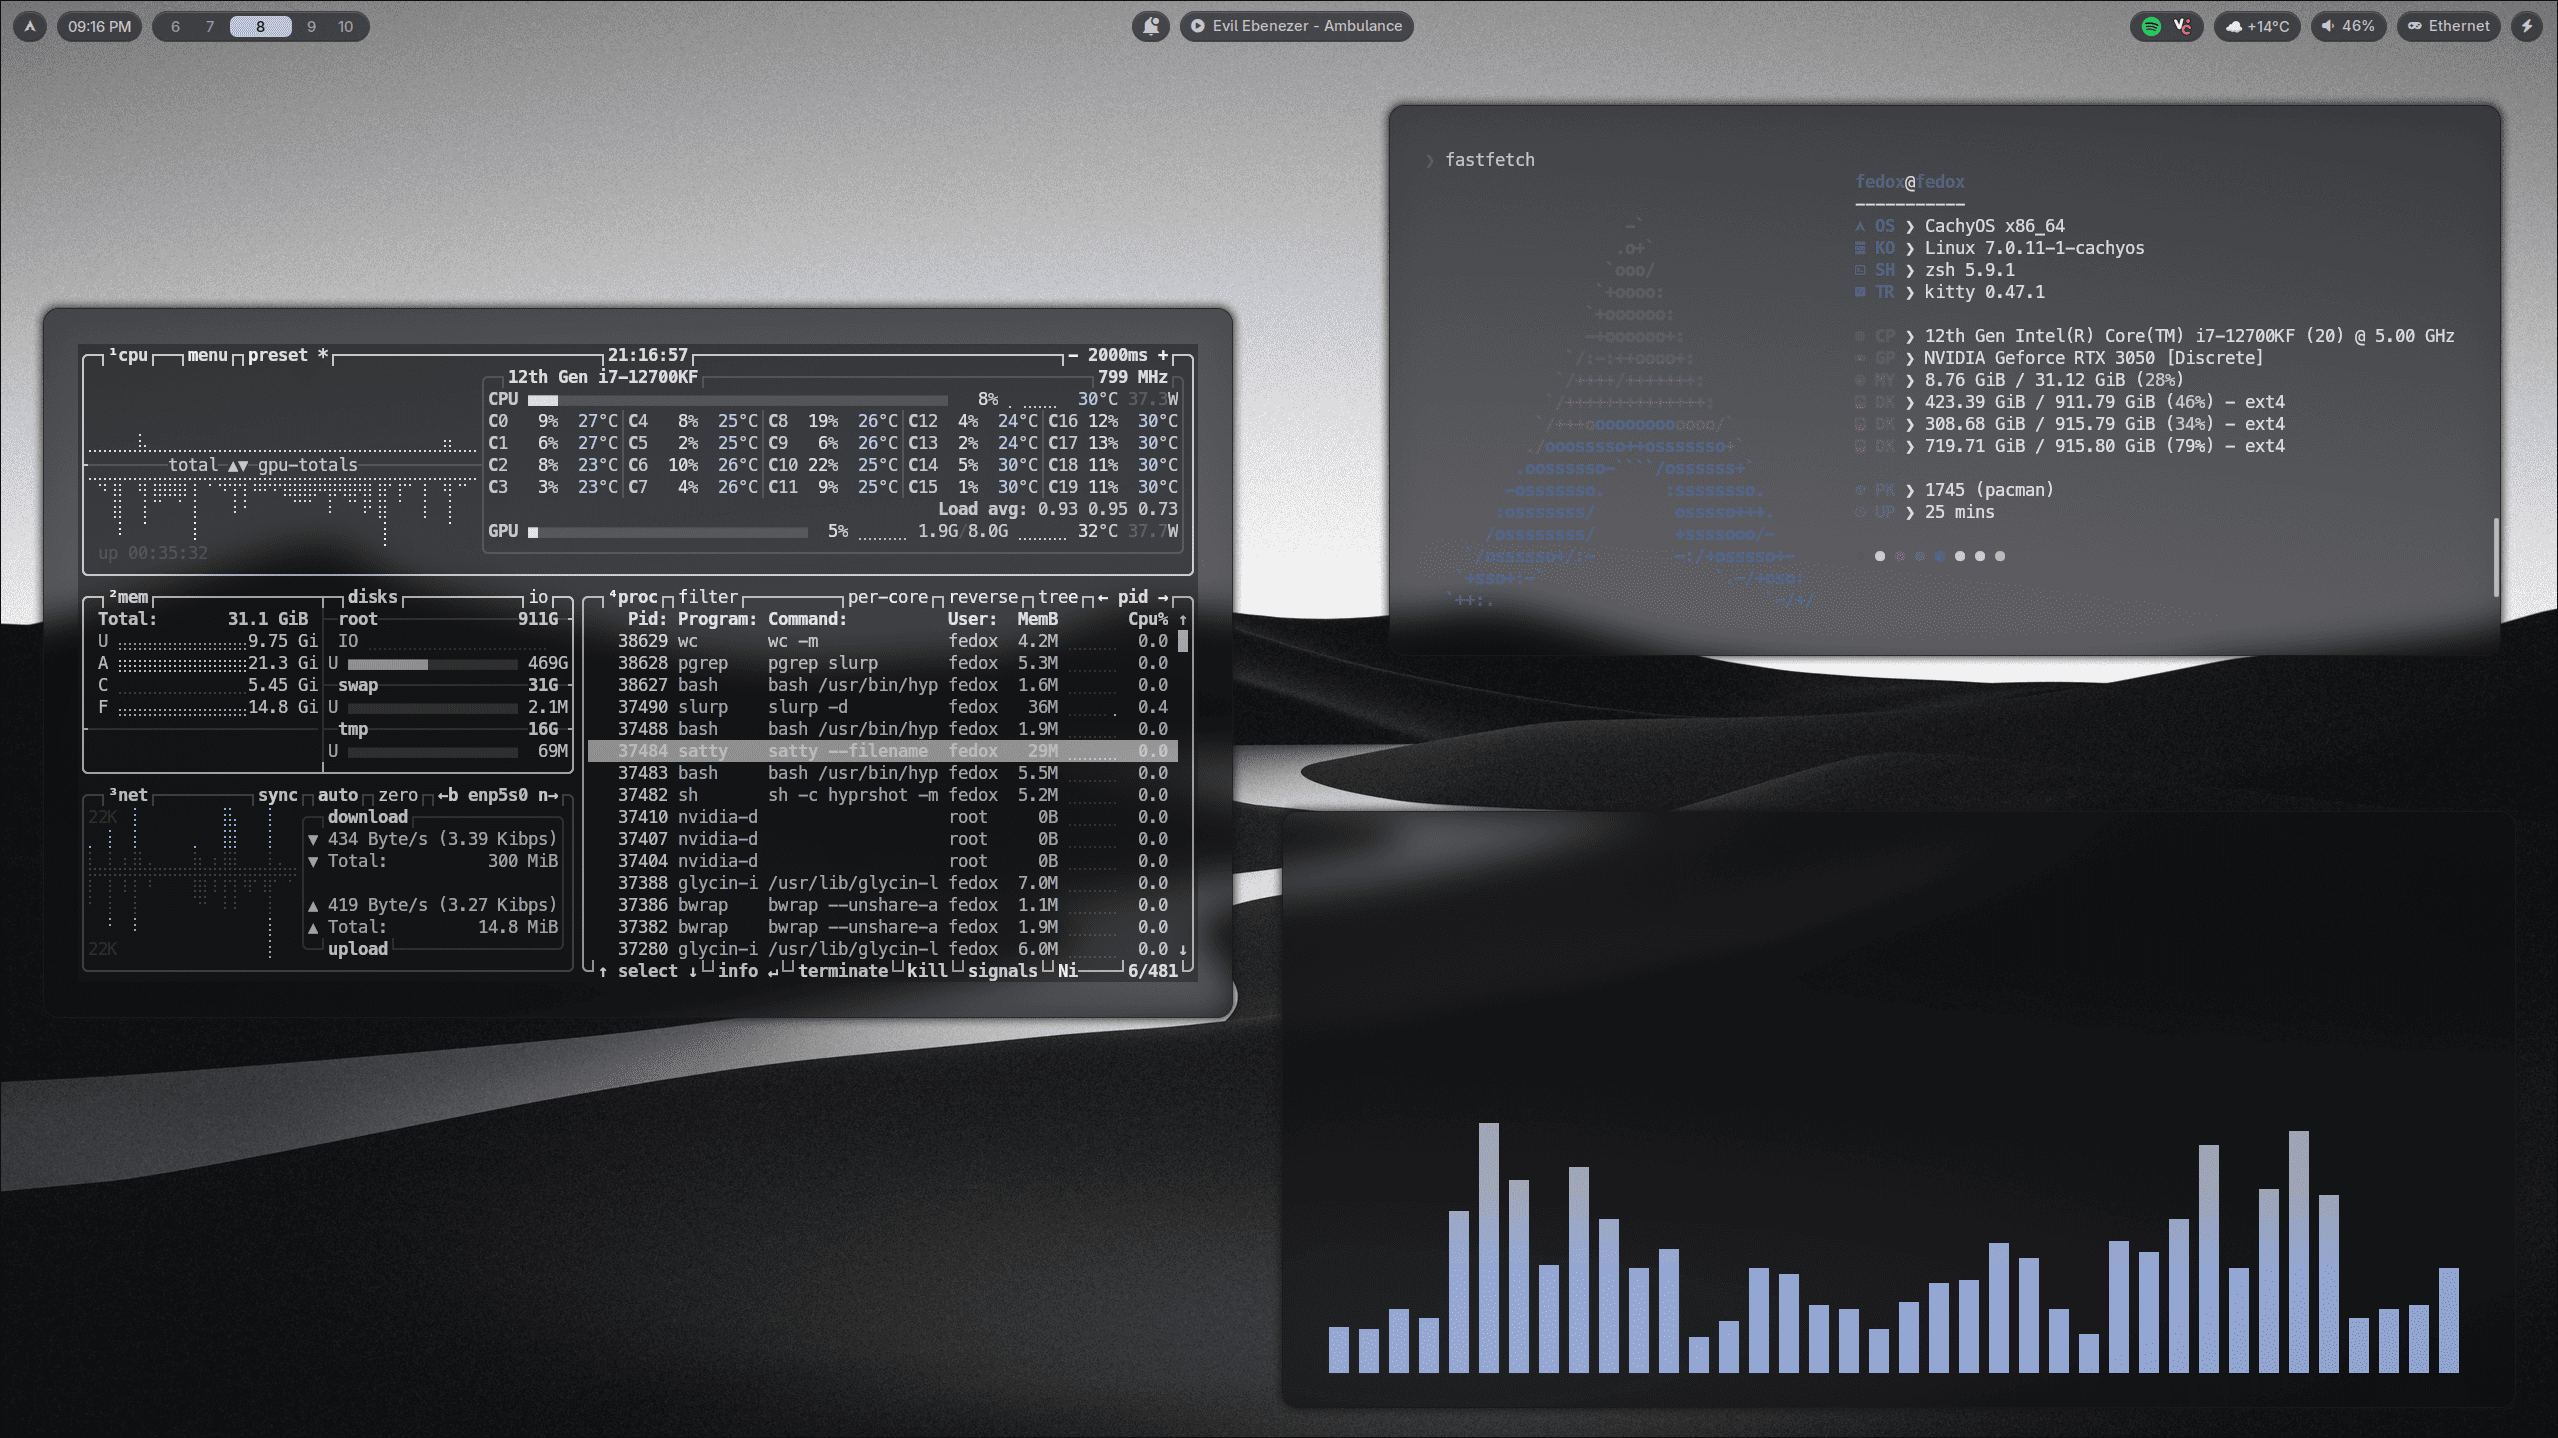Click CachyOS x86_64 line in fastfetch

pyautogui.click(x=1994, y=226)
